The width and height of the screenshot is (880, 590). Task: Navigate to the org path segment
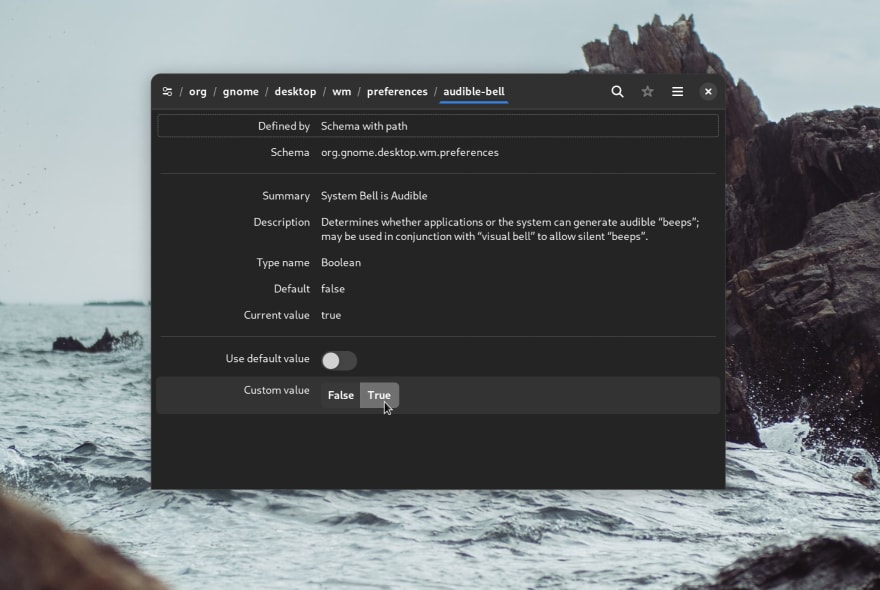click(x=198, y=92)
